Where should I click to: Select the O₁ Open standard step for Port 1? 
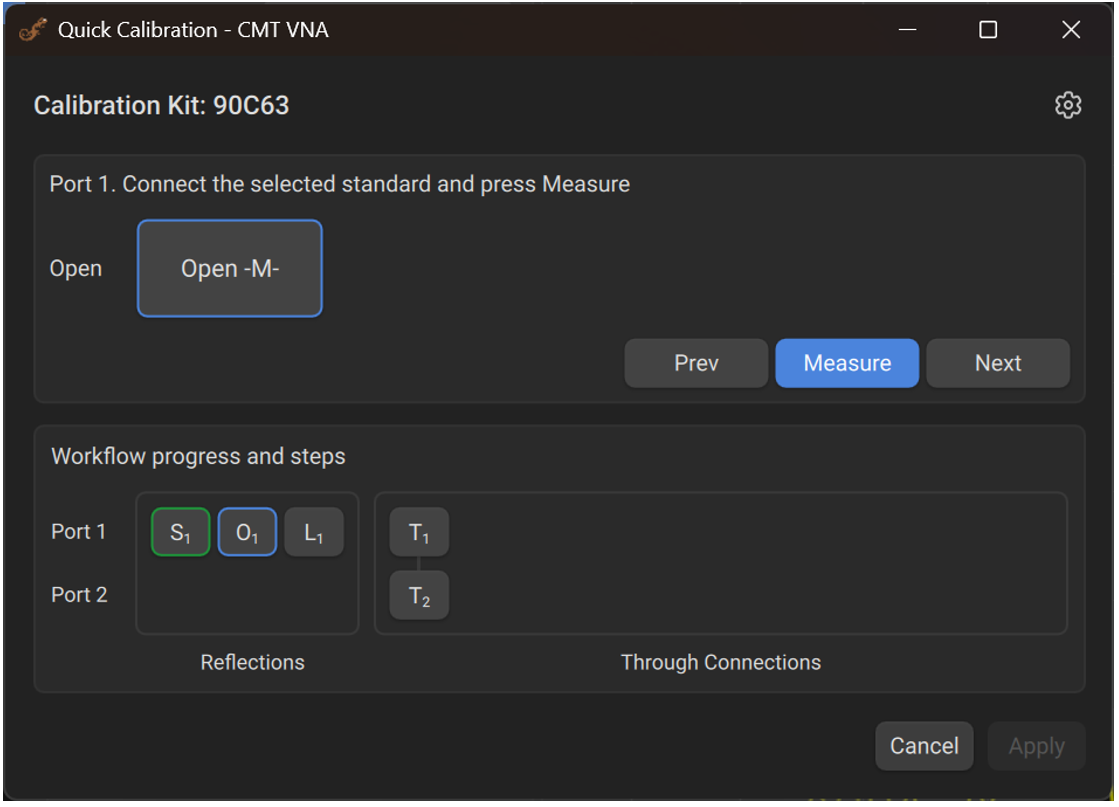[246, 531]
